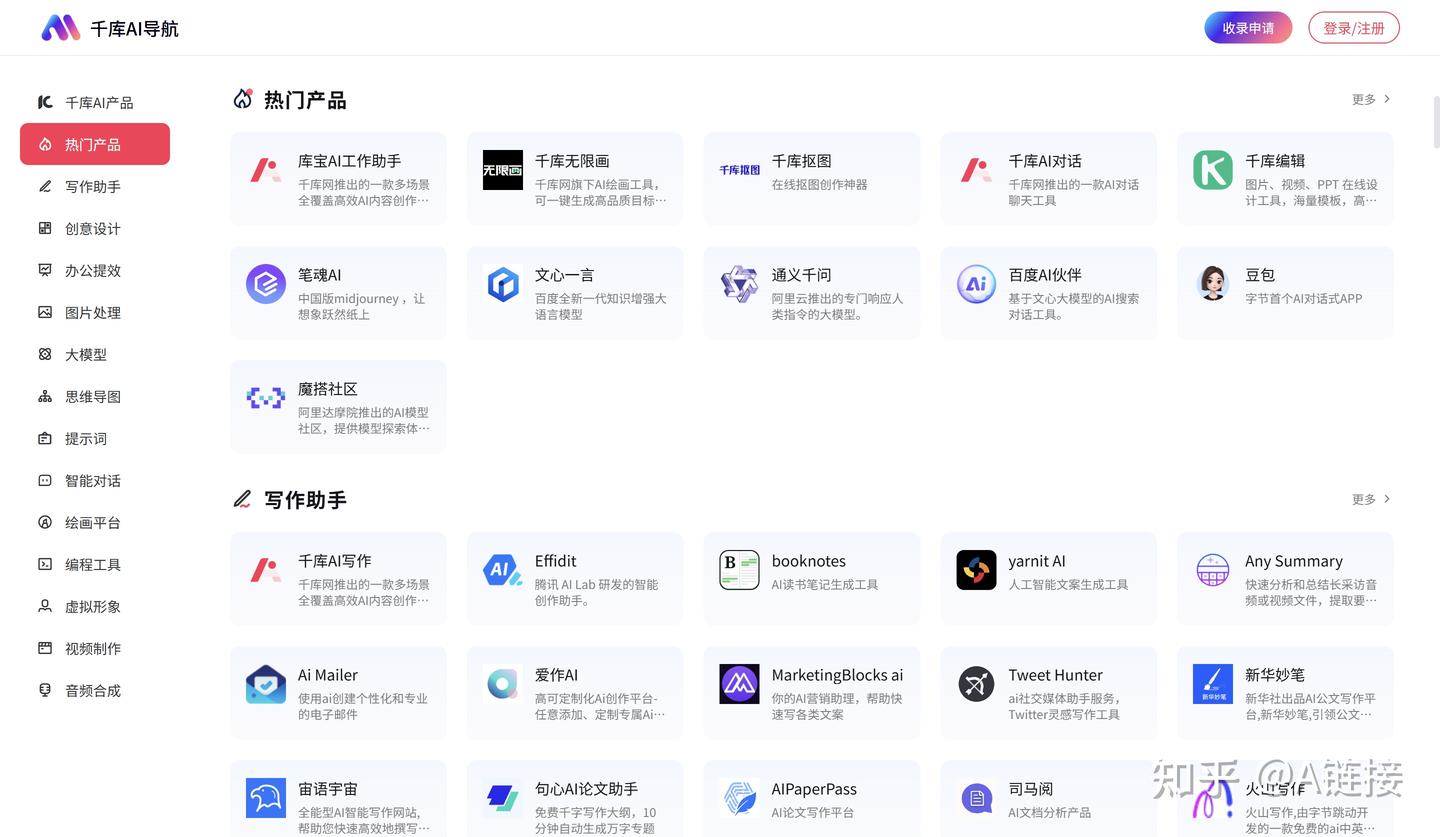
Task: Click the 司马阅 purple document icon
Action: (976, 798)
